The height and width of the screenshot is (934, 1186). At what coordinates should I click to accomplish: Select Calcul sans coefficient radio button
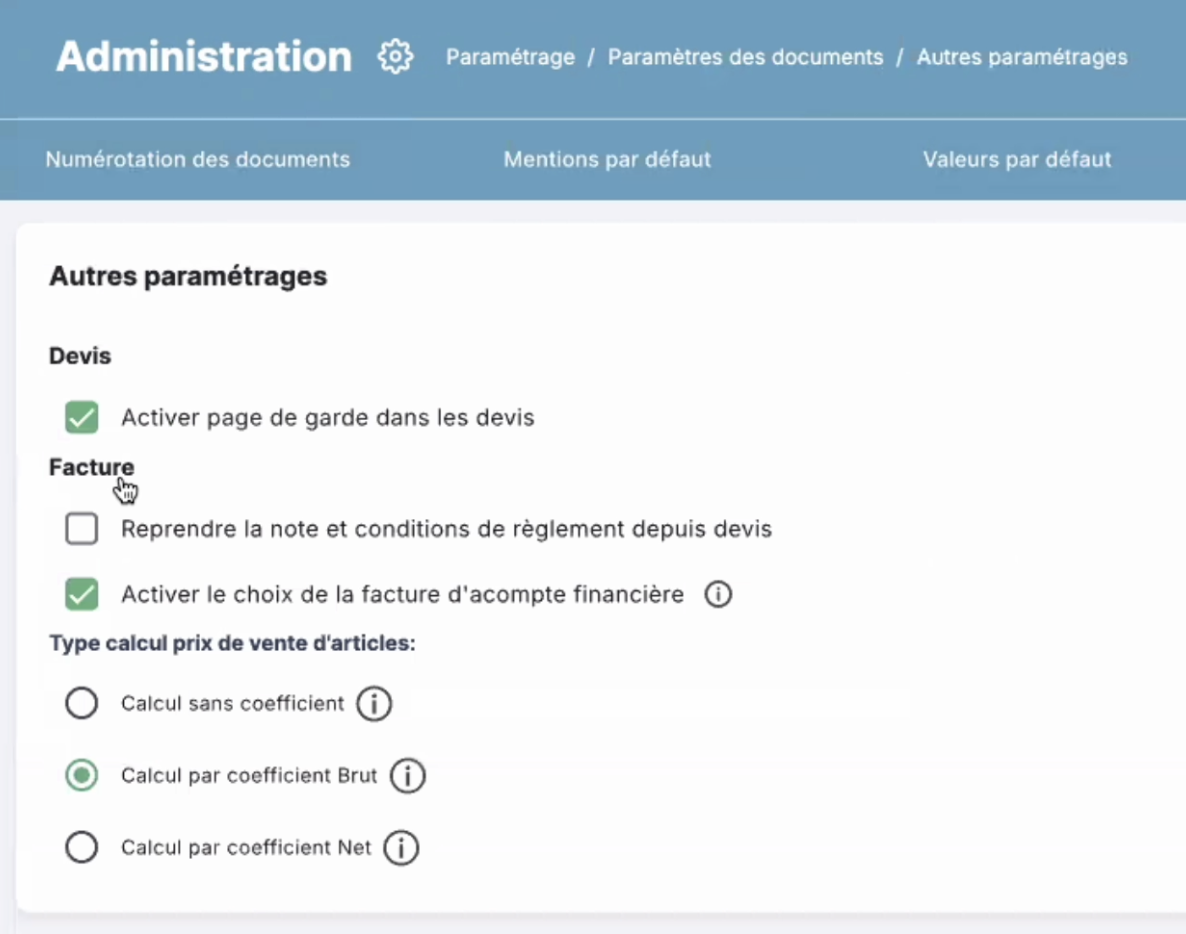pos(82,704)
